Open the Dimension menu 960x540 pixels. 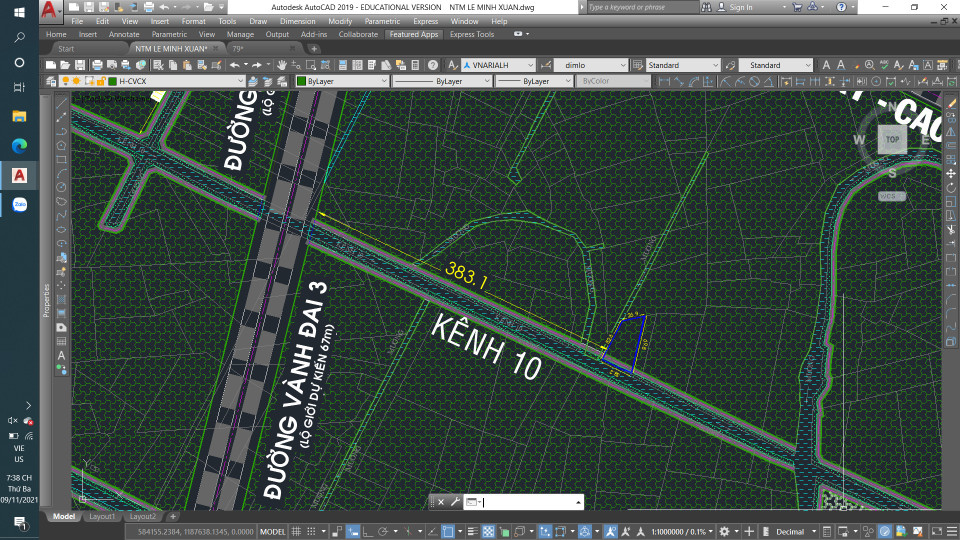[297, 21]
